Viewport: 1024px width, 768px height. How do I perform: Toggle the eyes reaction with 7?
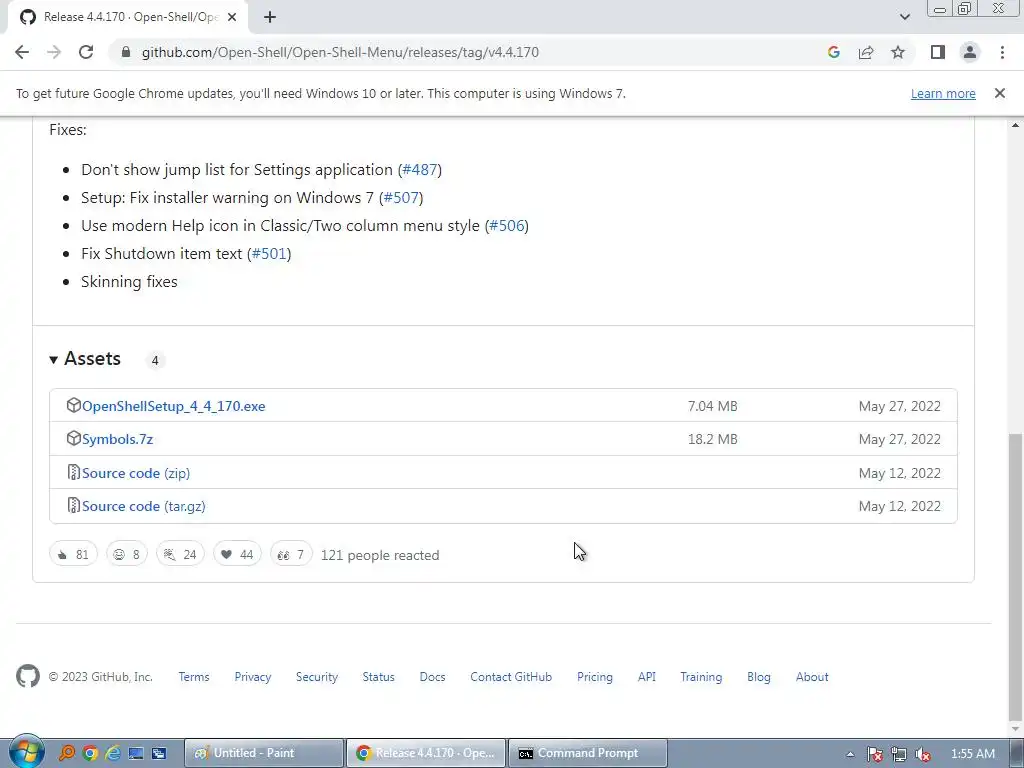tap(291, 554)
